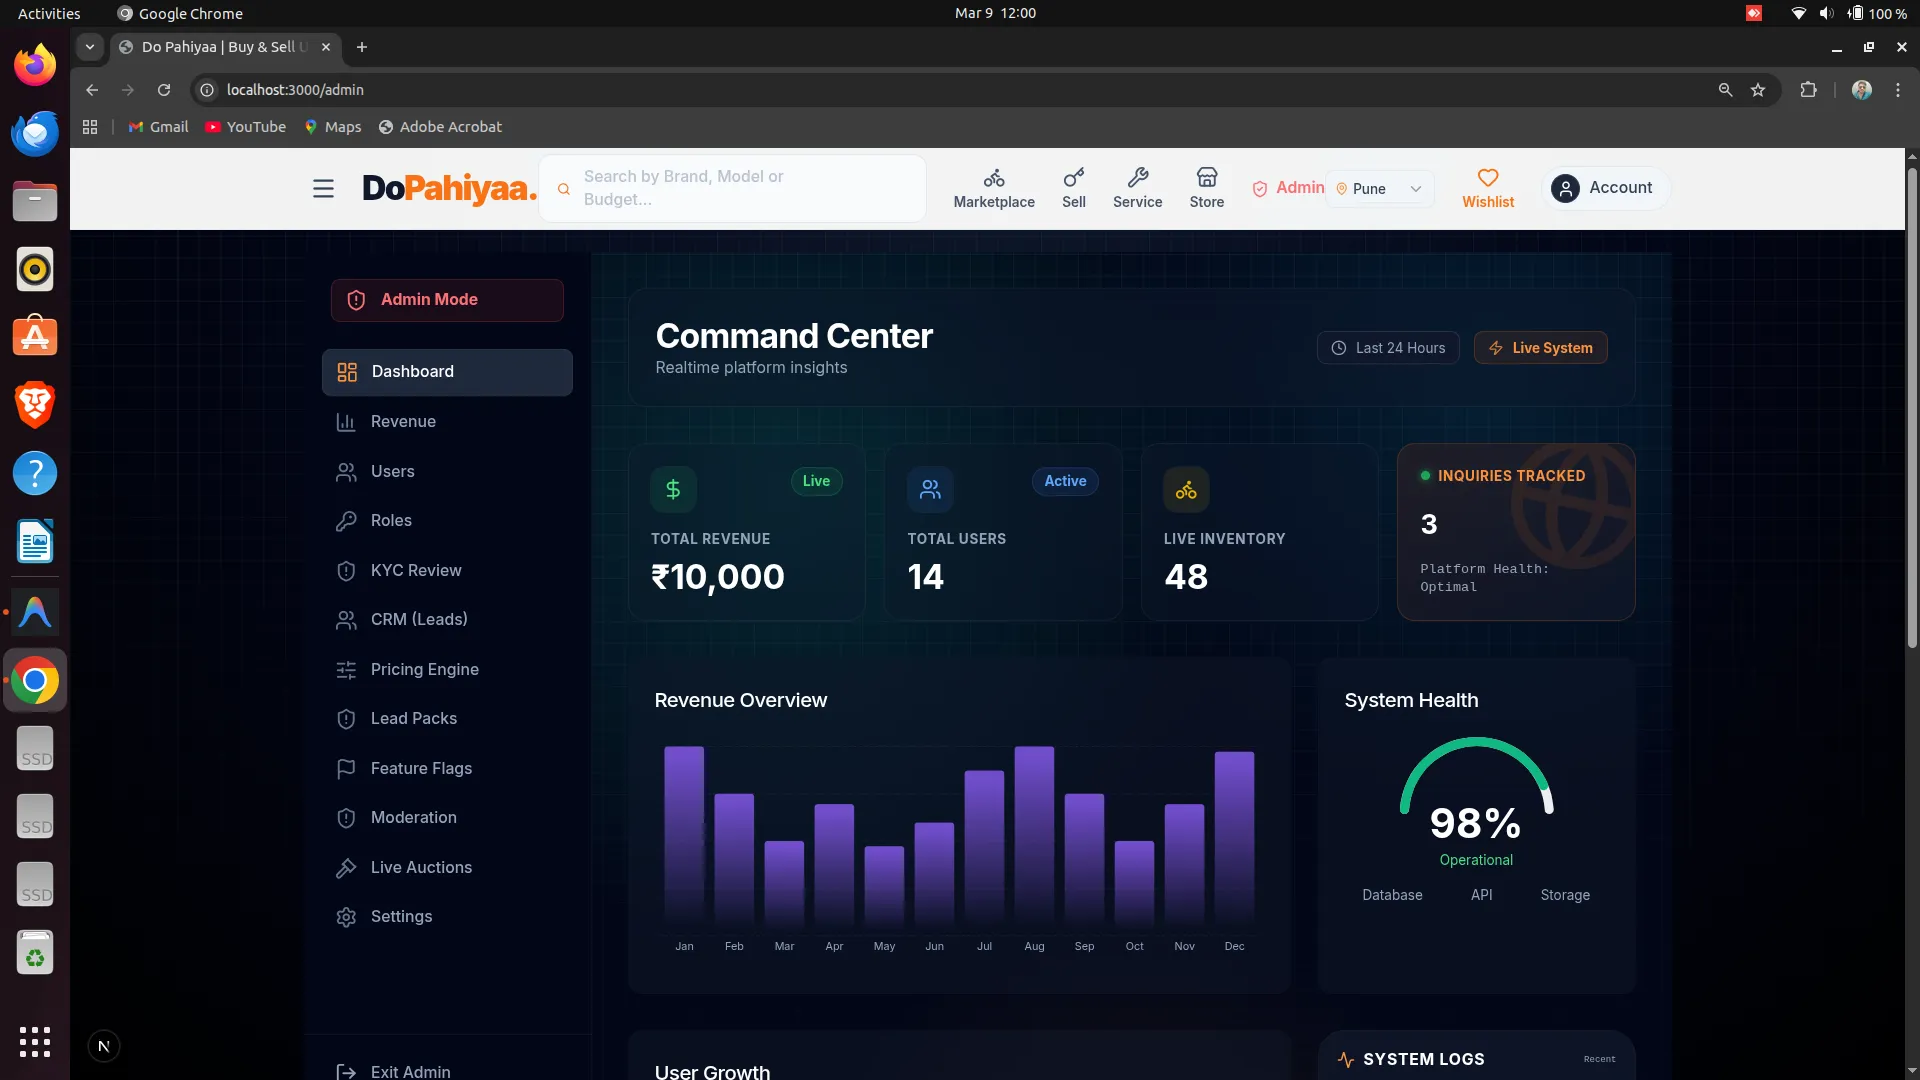Click the Live Inventory bike icon
This screenshot has height=1080, width=1920.
coord(1186,490)
